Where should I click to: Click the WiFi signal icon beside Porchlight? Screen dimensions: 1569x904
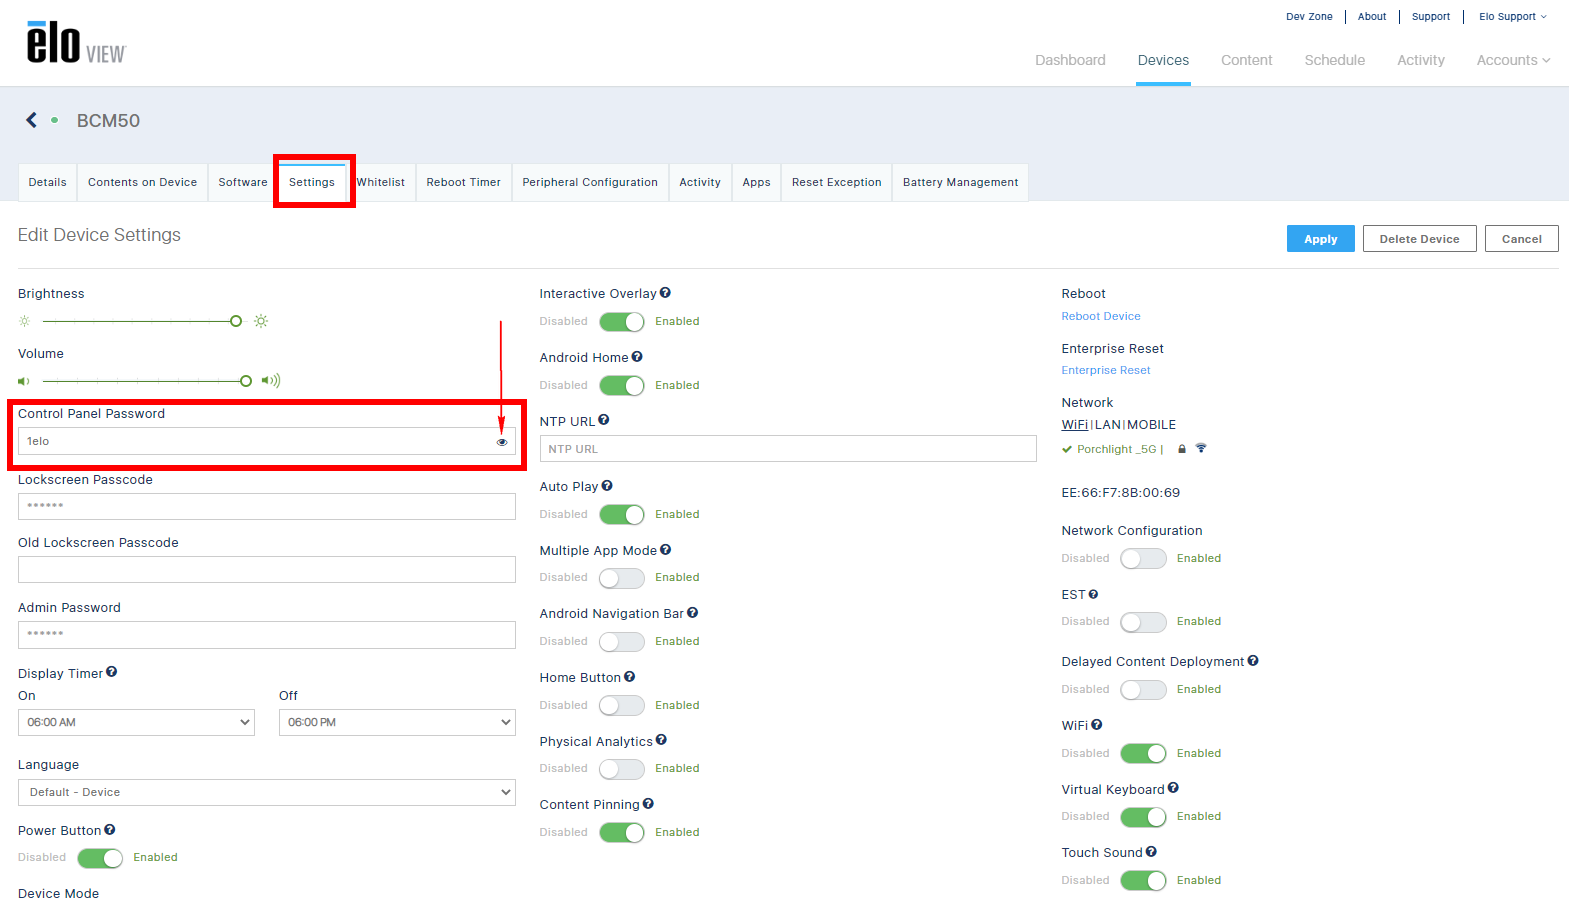pos(1201,449)
